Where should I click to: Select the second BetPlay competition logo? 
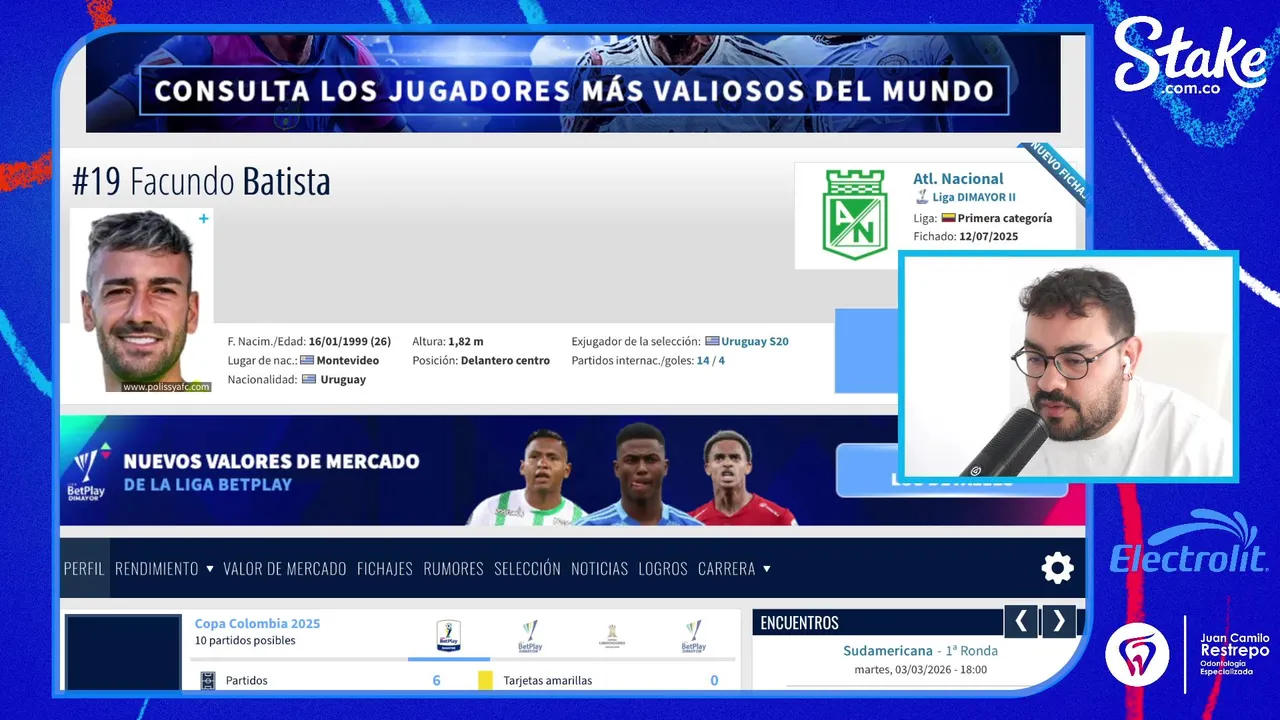[x=530, y=636]
